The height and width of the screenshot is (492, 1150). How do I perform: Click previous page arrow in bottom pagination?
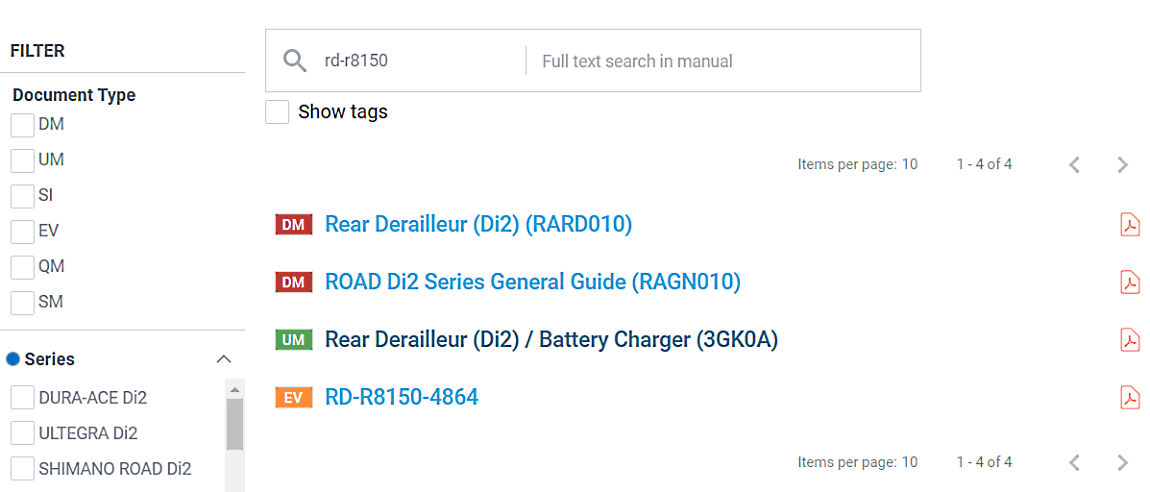point(1075,462)
